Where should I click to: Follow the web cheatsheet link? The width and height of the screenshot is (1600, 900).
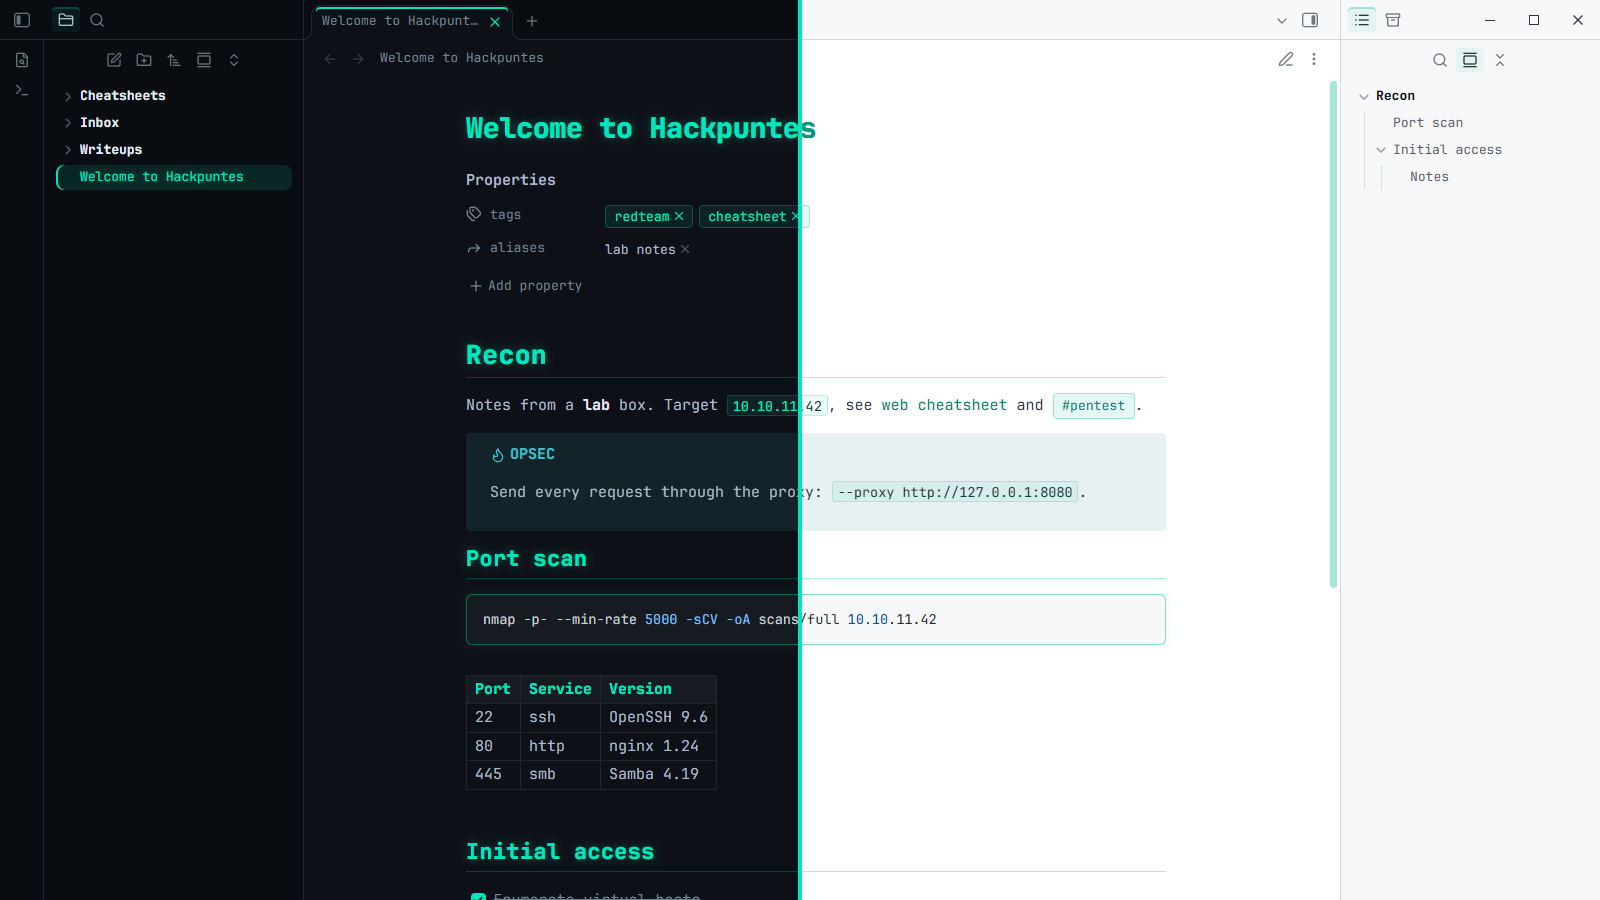[x=944, y=405]
